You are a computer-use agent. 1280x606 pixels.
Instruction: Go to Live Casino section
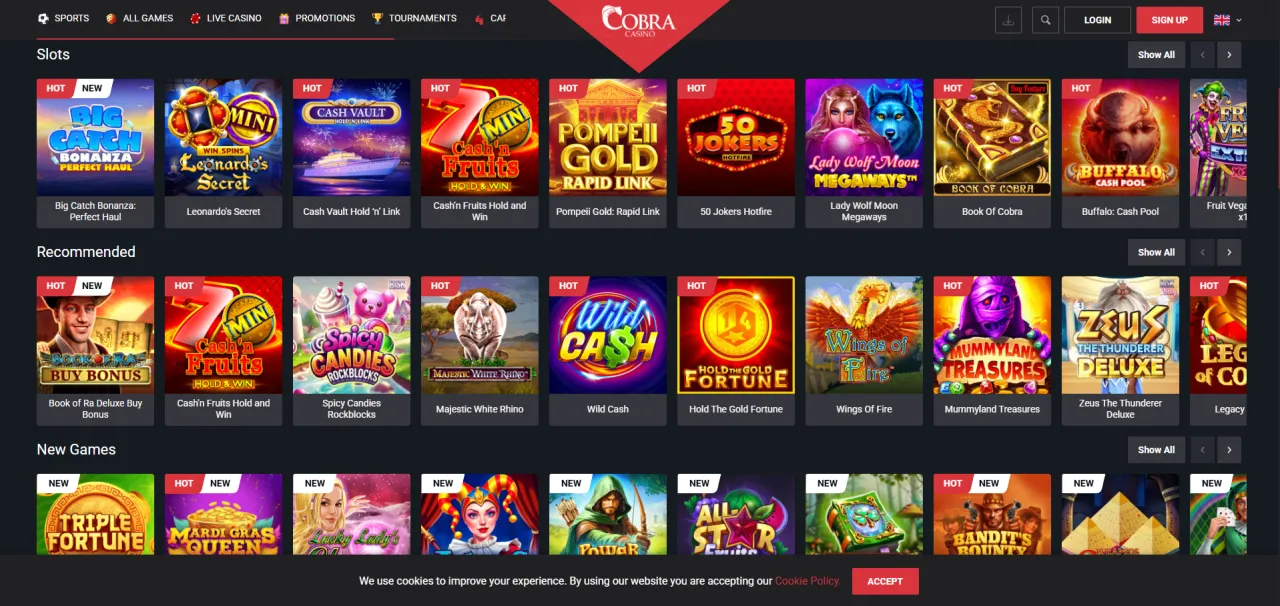(x=226, y=18)
